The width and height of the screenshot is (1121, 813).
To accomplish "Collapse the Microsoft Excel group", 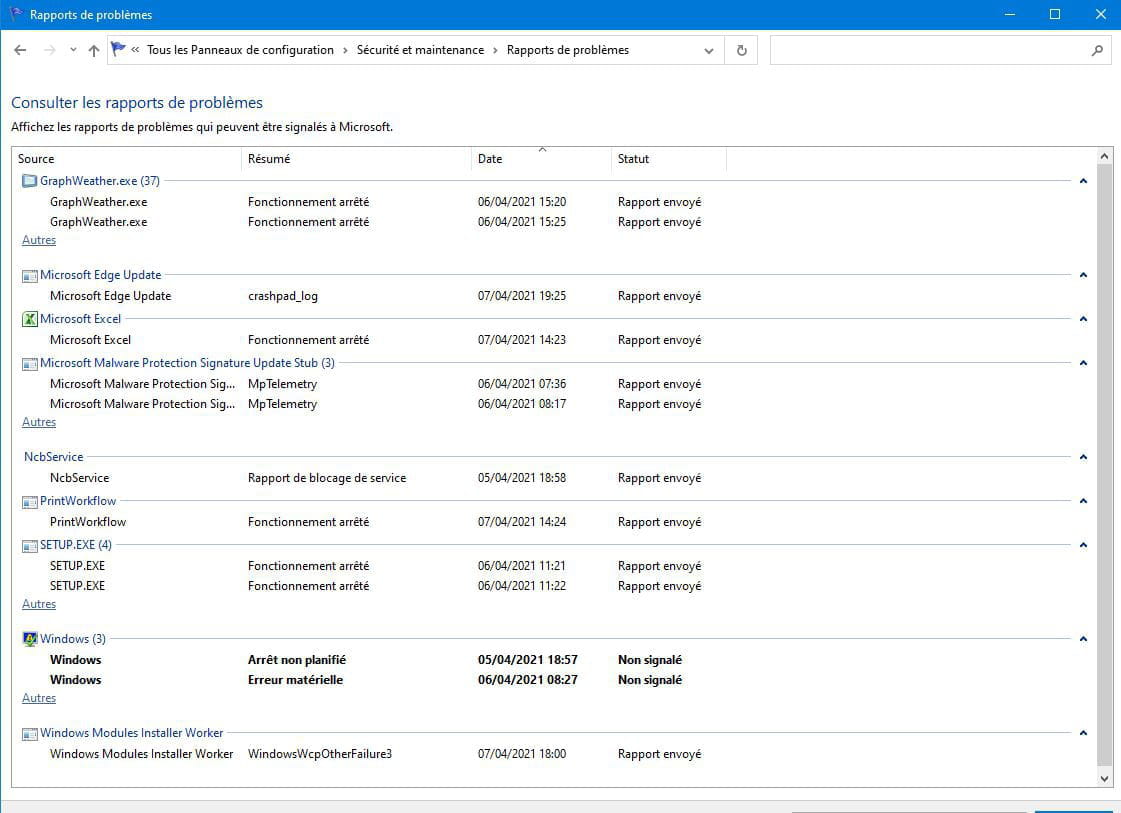I will coord(1083,319).
